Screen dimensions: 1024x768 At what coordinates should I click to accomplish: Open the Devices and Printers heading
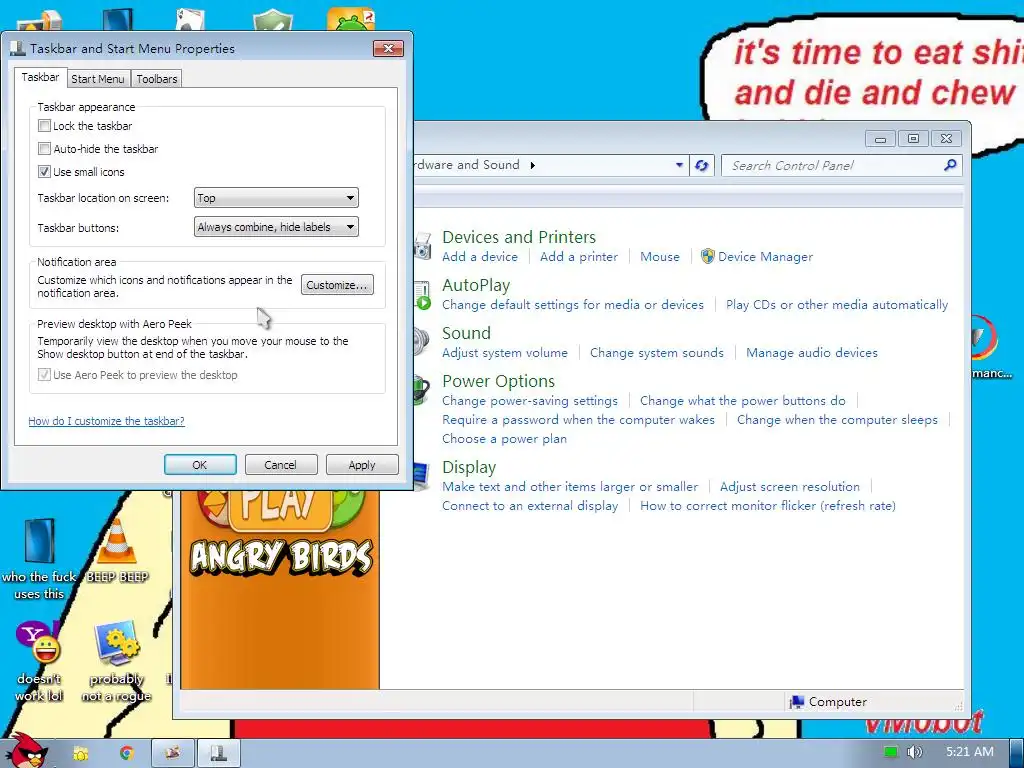coord(519,237)
